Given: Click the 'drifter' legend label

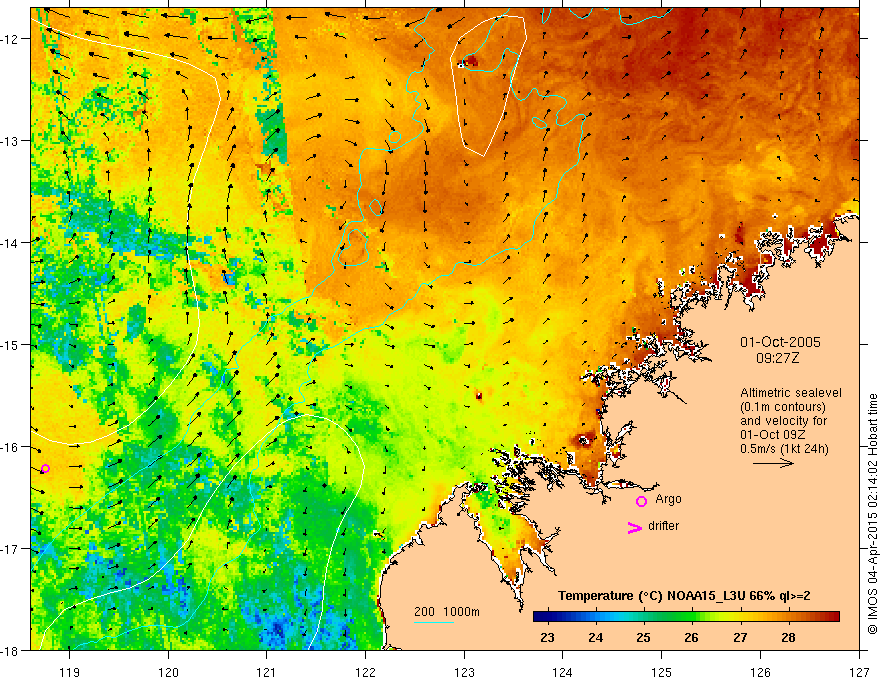Looking at the screenshot, I should tap(663, 526).
